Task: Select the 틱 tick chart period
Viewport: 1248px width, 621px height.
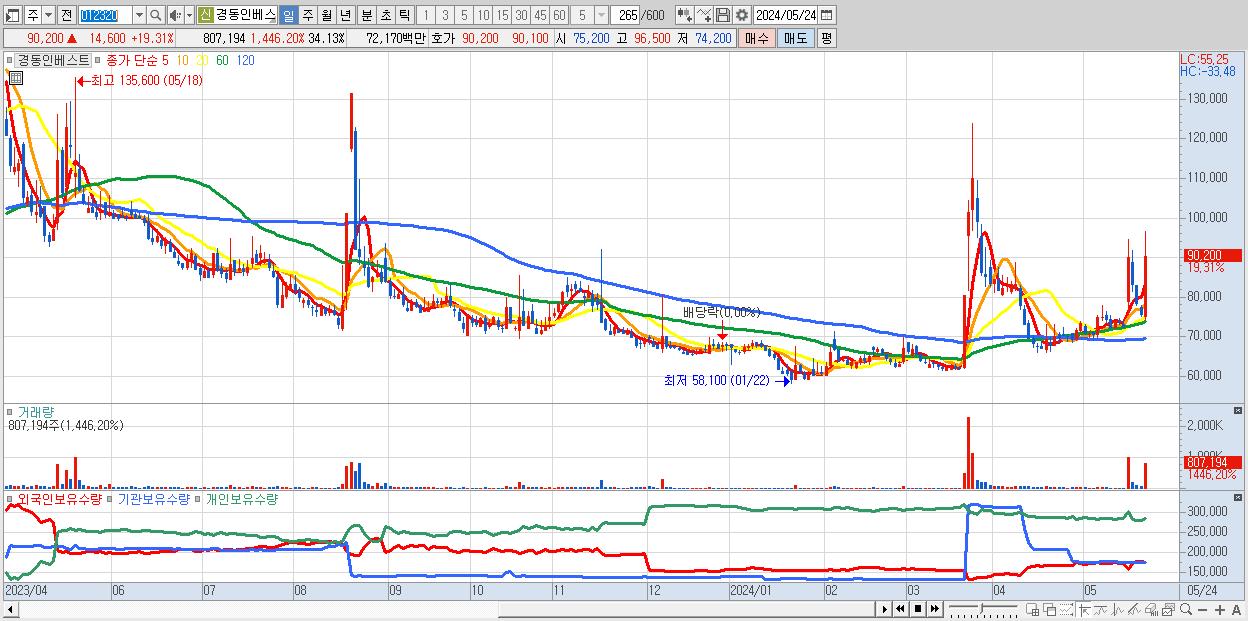Action: [404, 15]
